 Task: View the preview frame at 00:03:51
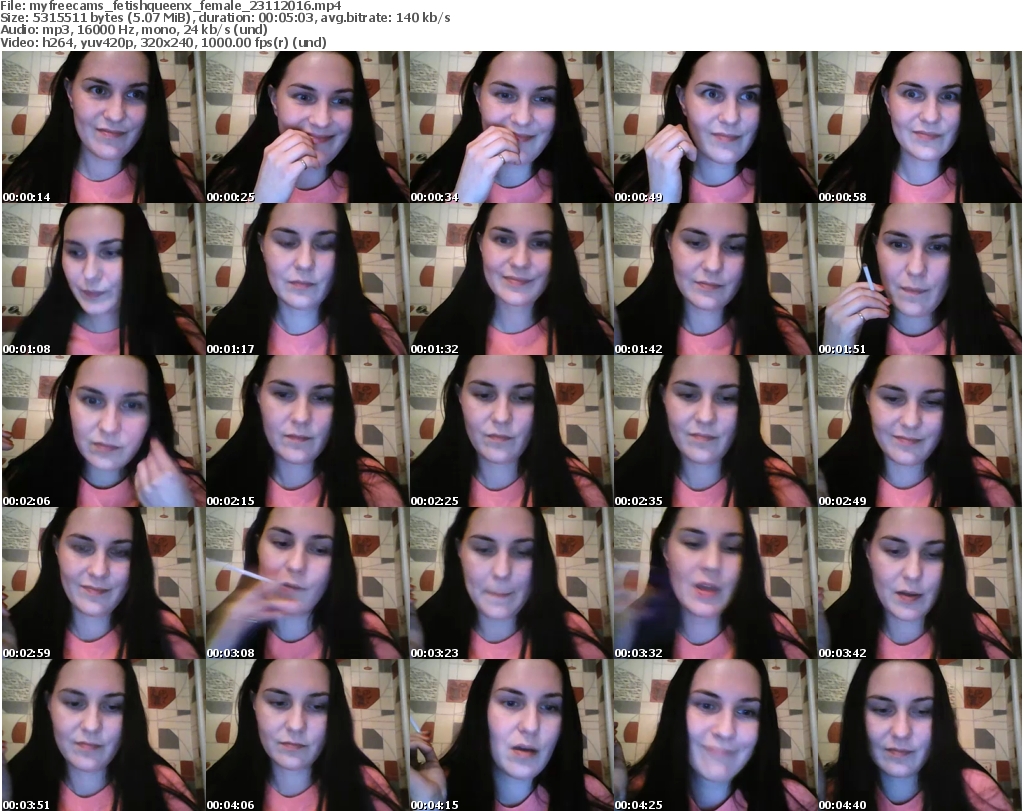point(103,735)
